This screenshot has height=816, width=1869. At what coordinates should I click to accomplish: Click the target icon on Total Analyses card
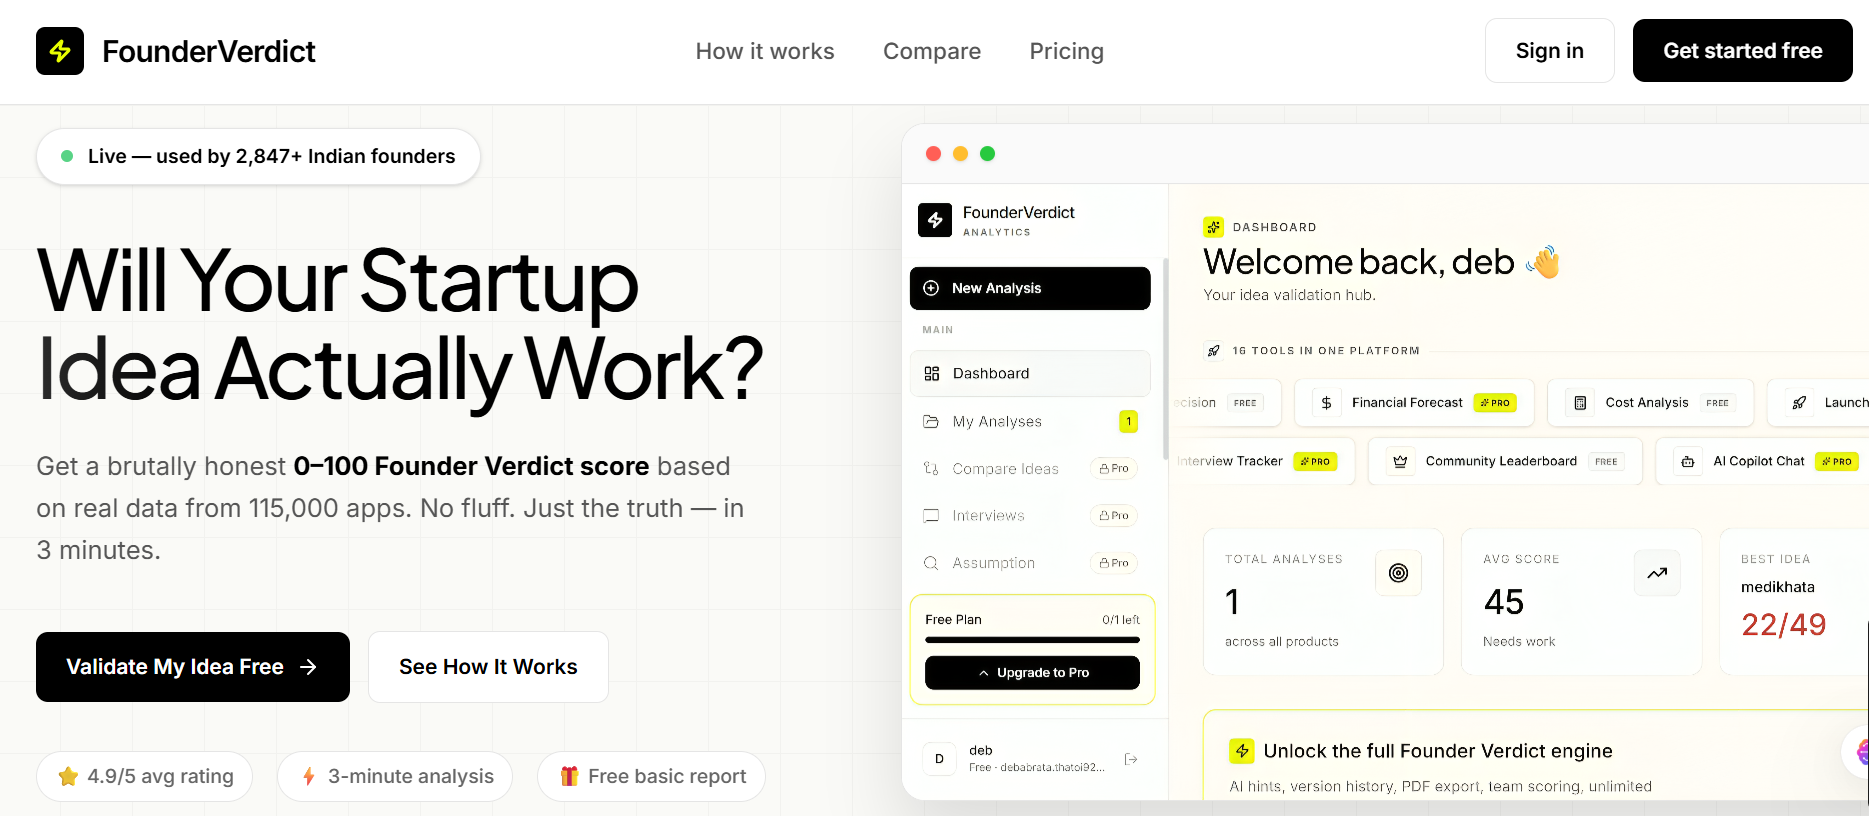1398,573
